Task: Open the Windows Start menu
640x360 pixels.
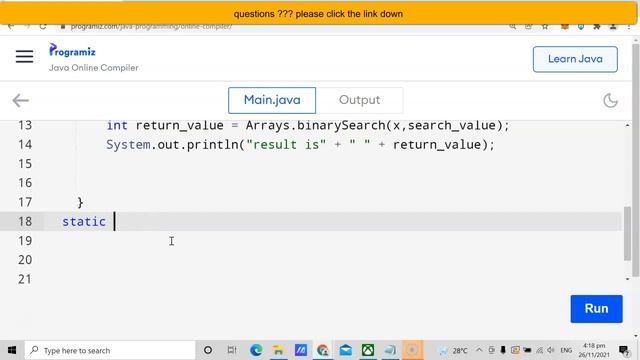Action: tap(12, 350)
